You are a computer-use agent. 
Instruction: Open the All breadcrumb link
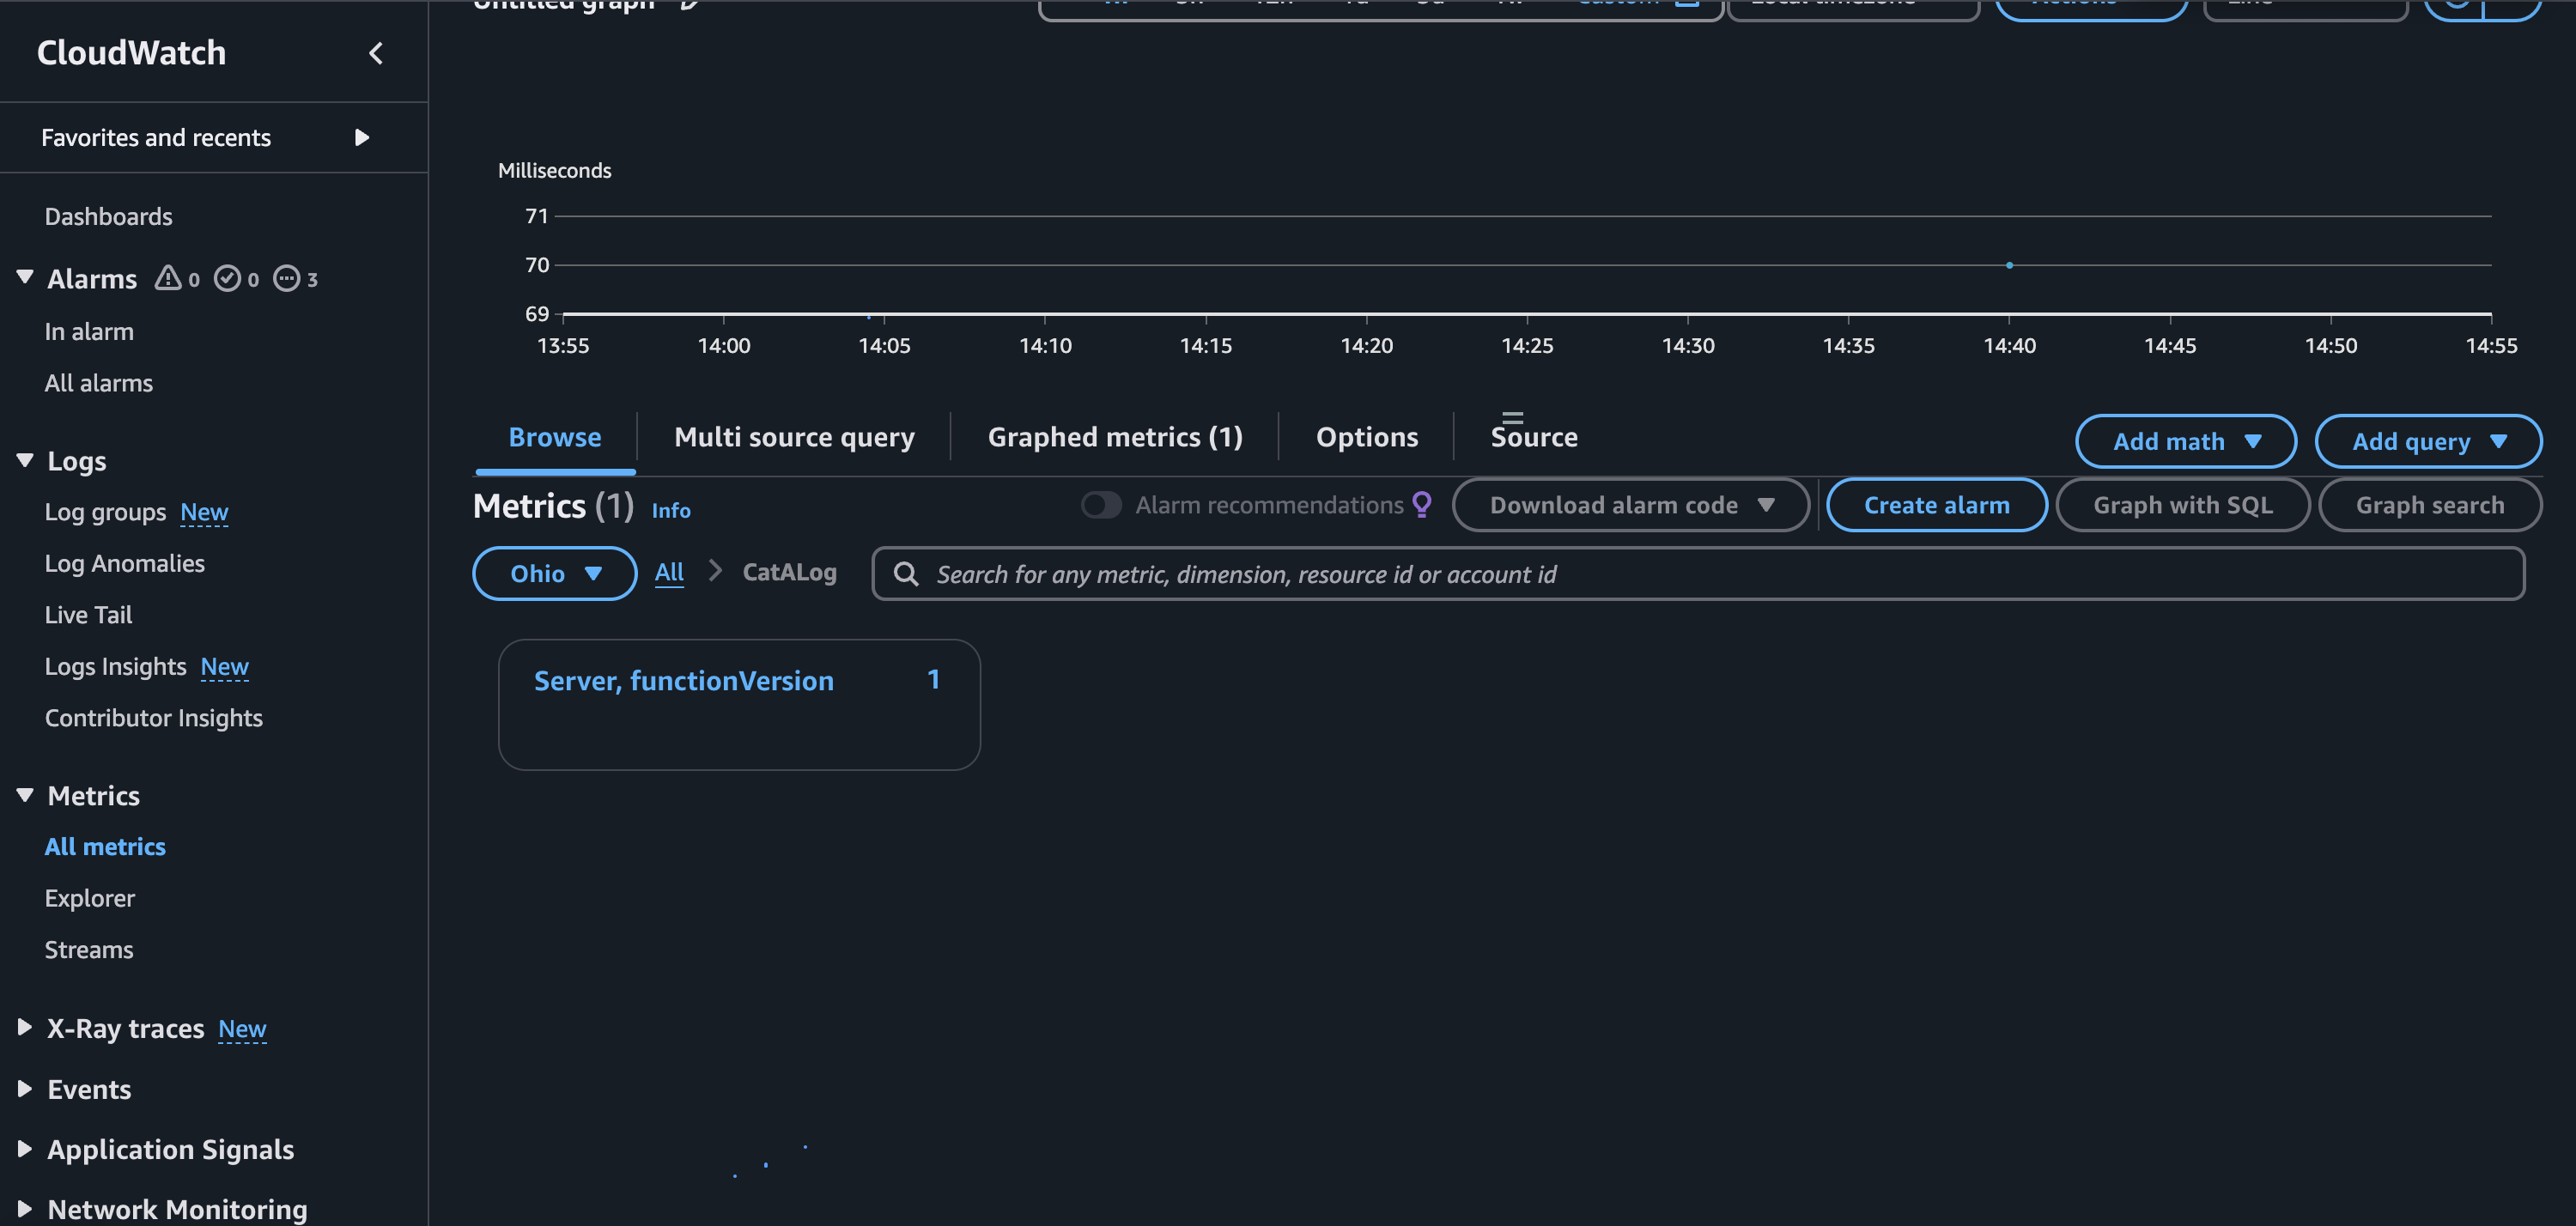pyautogui.click(x=669, y=572)
